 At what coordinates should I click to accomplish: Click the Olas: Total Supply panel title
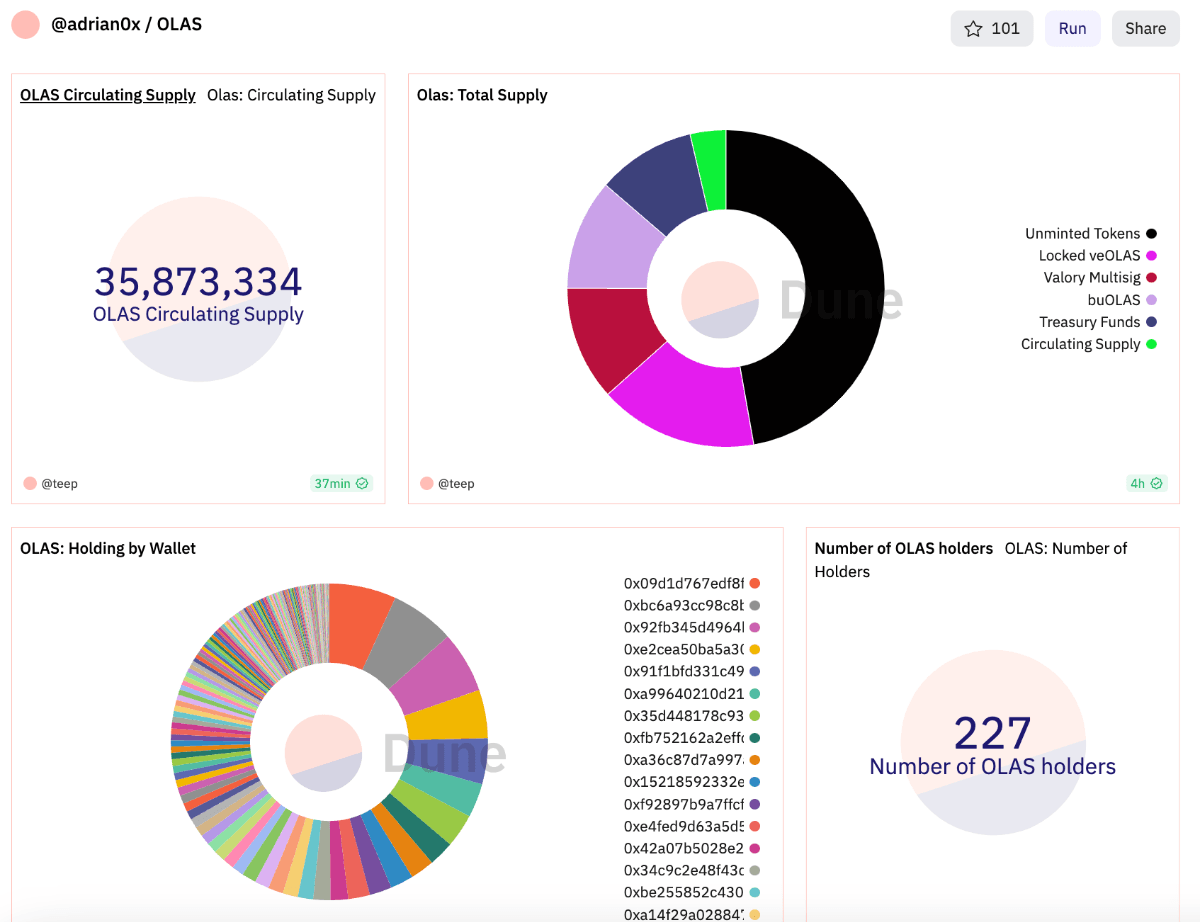(482, 95)
